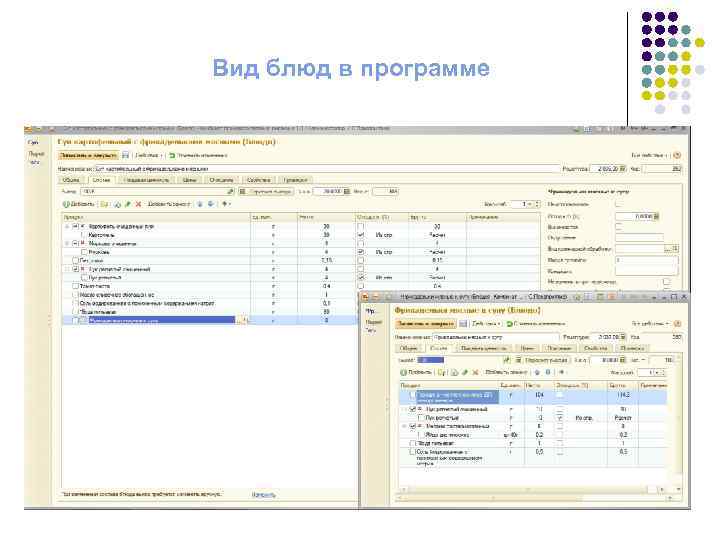Toggle the first checkbox in soup window right-side panel
The width and height of the screenshot is (720, 540).
[x=619, y=204]
